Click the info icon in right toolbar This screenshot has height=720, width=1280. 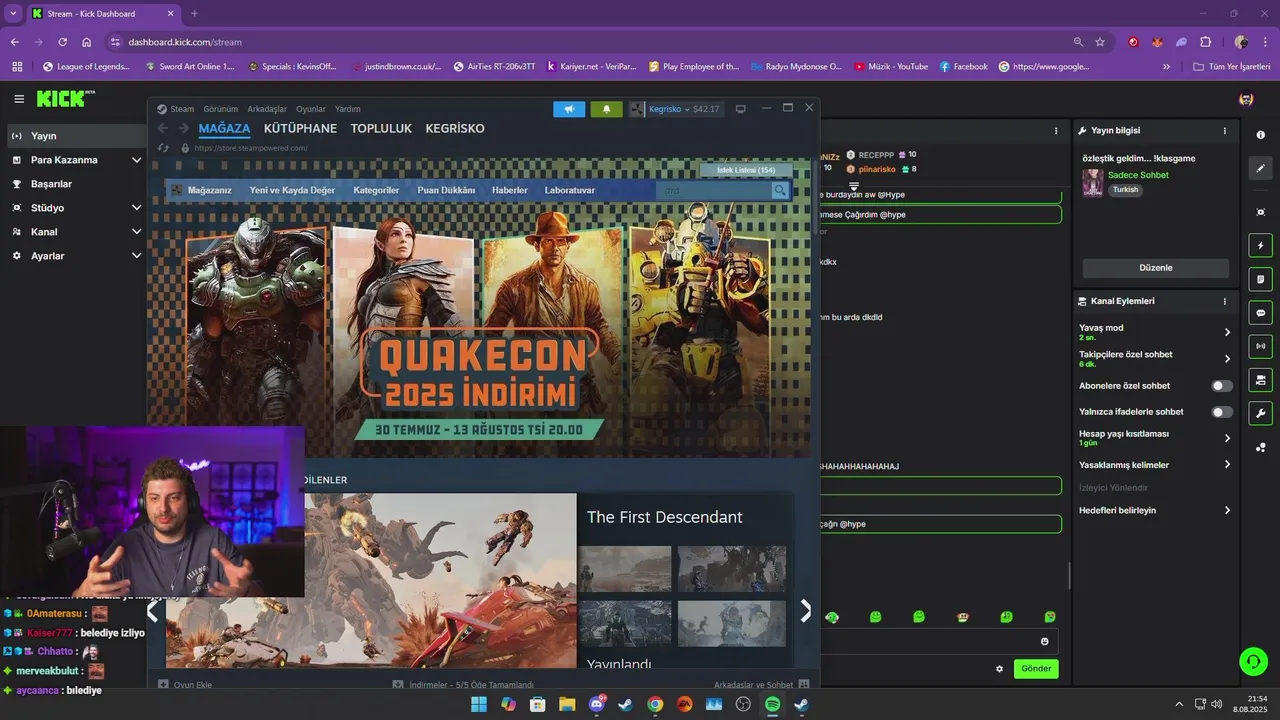pyautogui.click(x=1260, y=135)
